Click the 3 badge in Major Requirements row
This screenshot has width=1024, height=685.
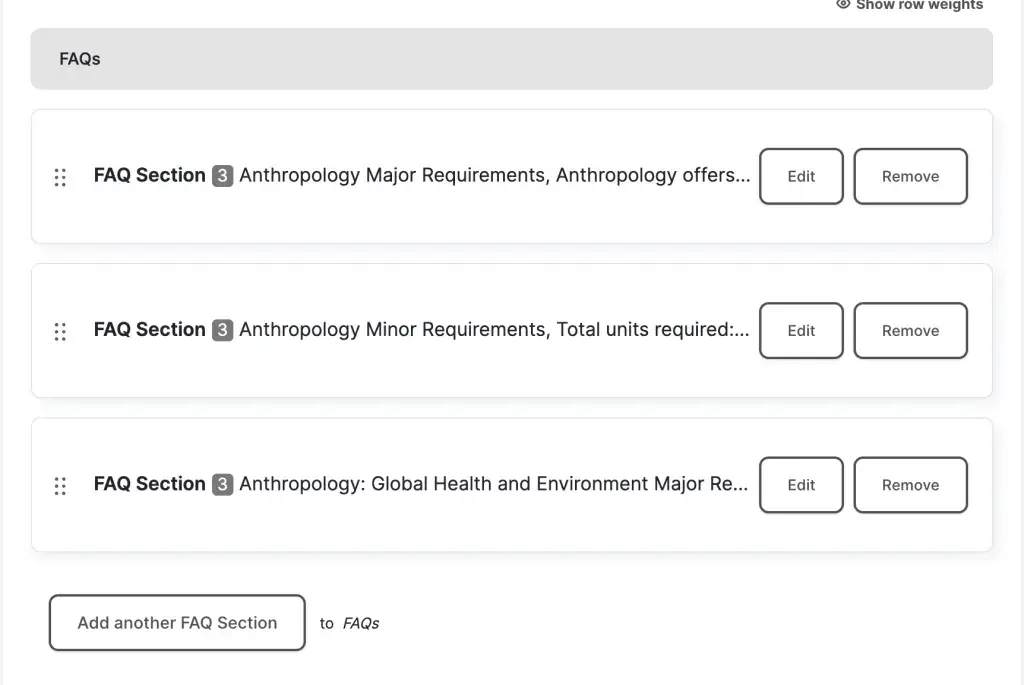222,176
